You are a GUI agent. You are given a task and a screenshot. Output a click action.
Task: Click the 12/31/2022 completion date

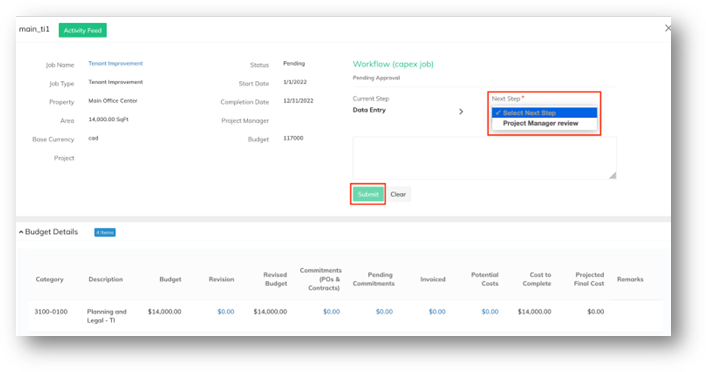click(x=298, y=101)
